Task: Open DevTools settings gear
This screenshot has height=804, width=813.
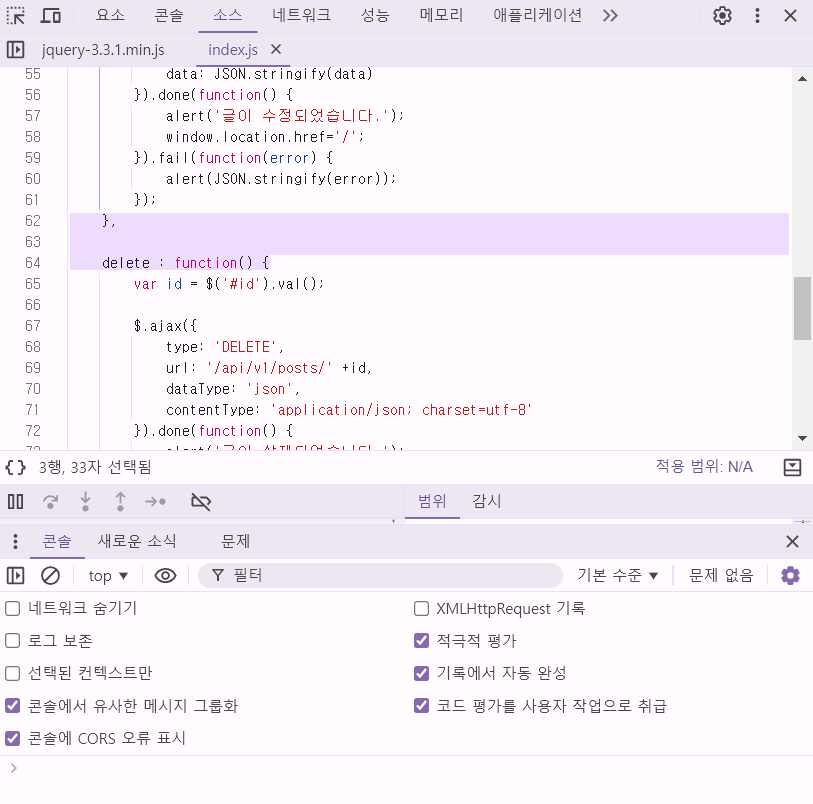Action: 722,16
